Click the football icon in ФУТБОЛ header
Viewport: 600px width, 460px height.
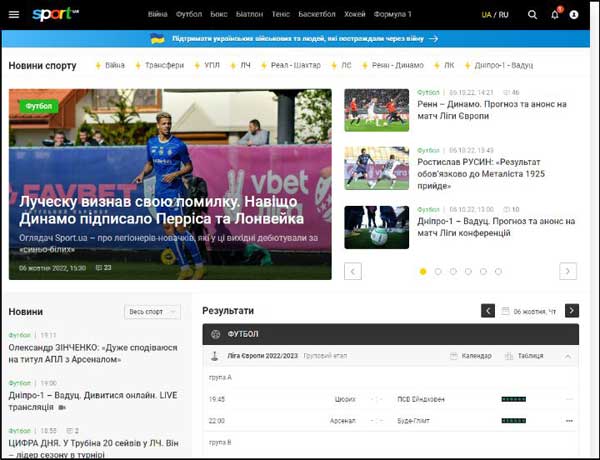point(215,334)
